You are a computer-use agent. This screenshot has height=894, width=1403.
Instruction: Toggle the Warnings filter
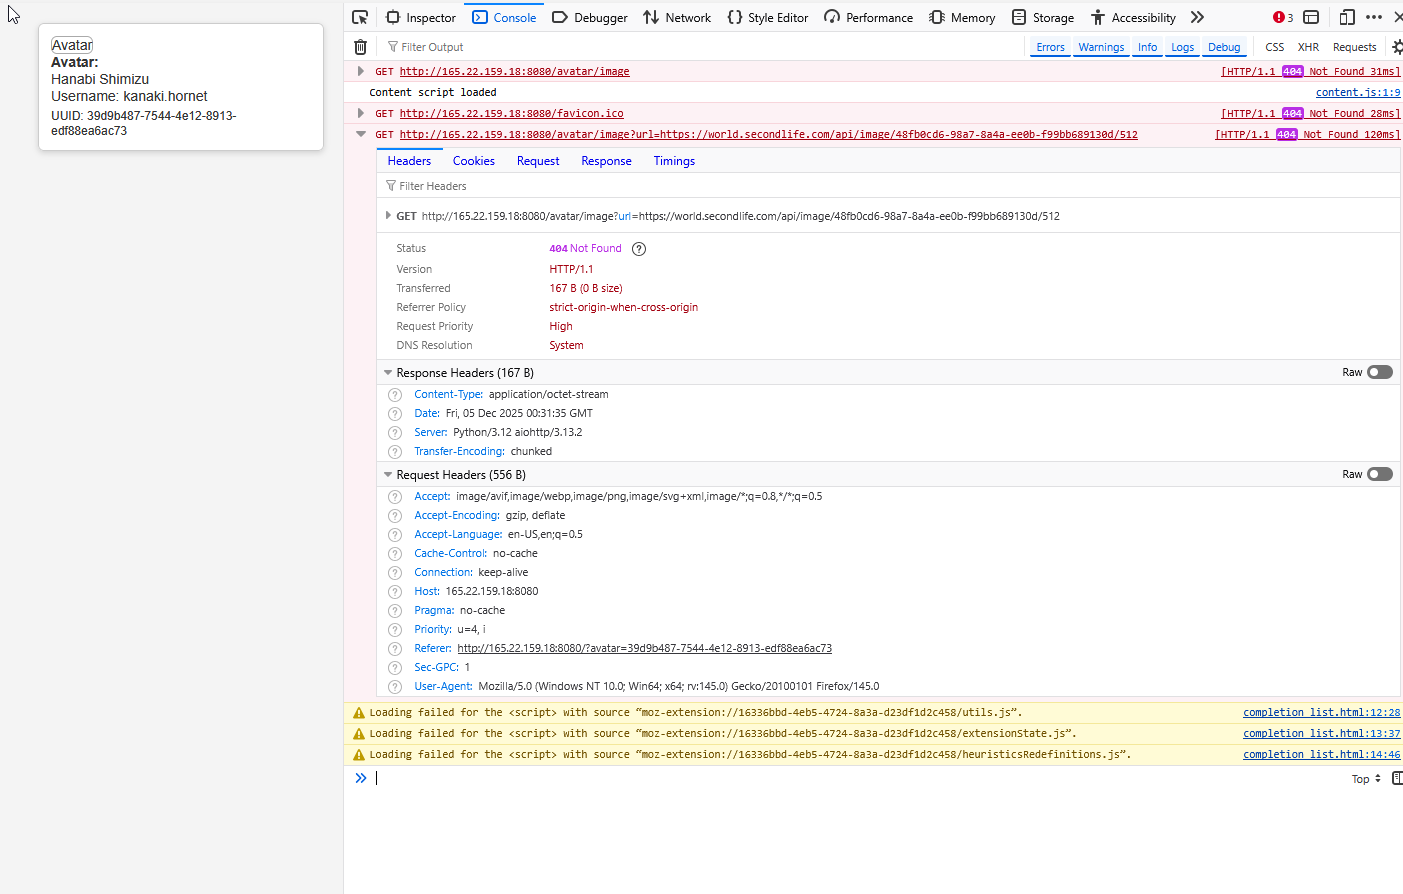coord(1101,47)
